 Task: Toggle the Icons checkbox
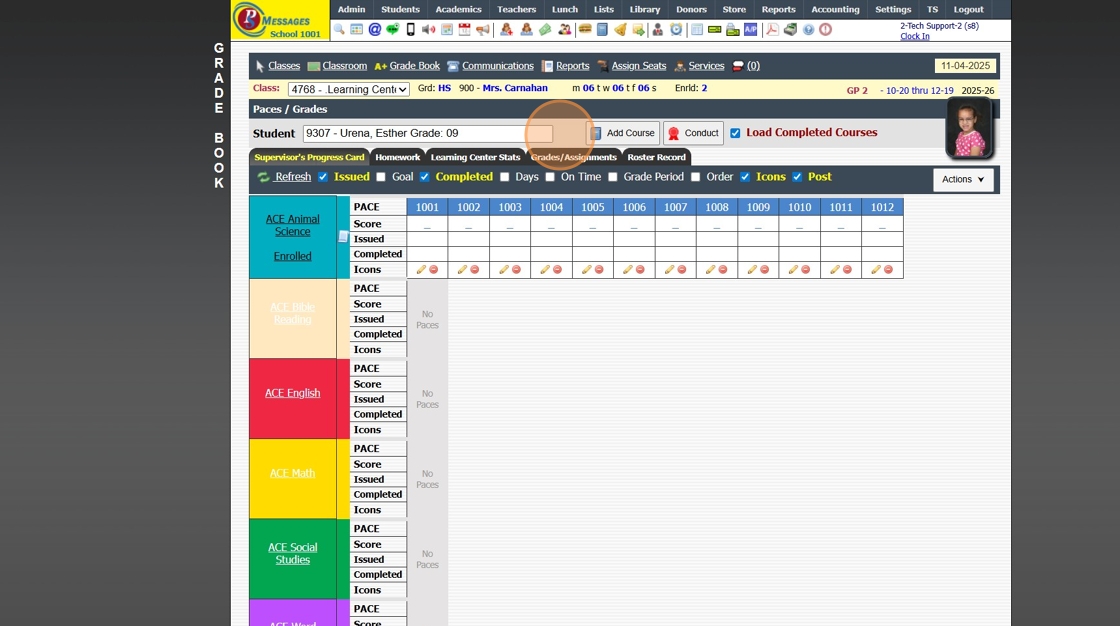point(745,177)
